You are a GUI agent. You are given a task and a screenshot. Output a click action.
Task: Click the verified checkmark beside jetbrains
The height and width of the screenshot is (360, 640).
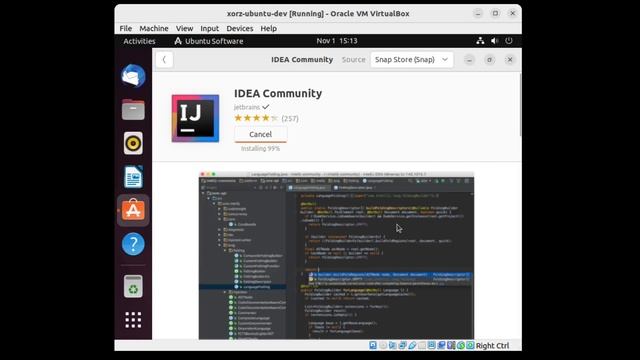(266, 107)
